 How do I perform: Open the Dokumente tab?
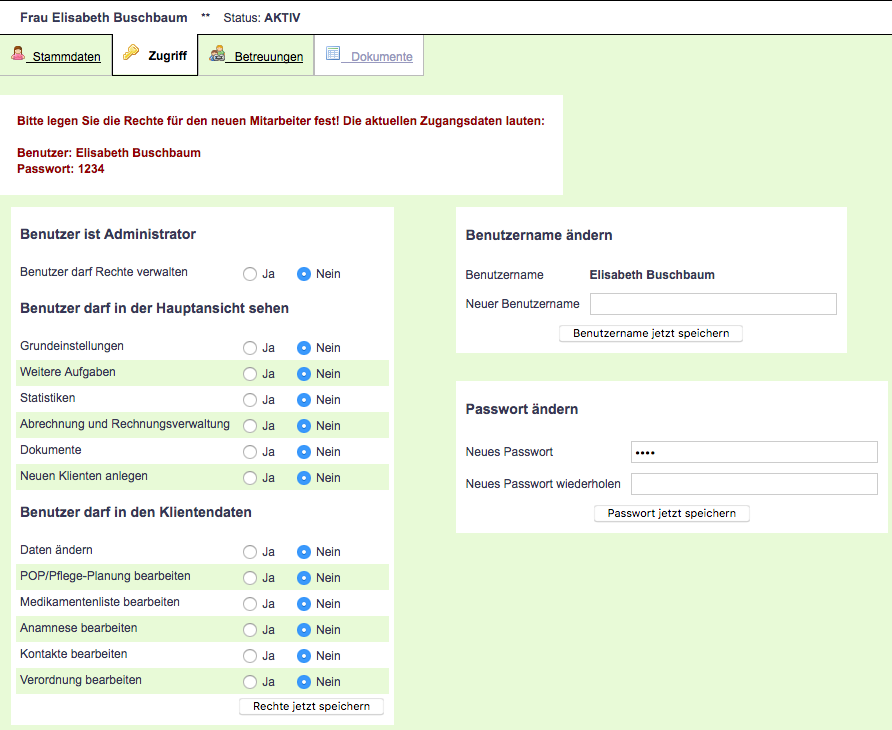coord(381,57)
